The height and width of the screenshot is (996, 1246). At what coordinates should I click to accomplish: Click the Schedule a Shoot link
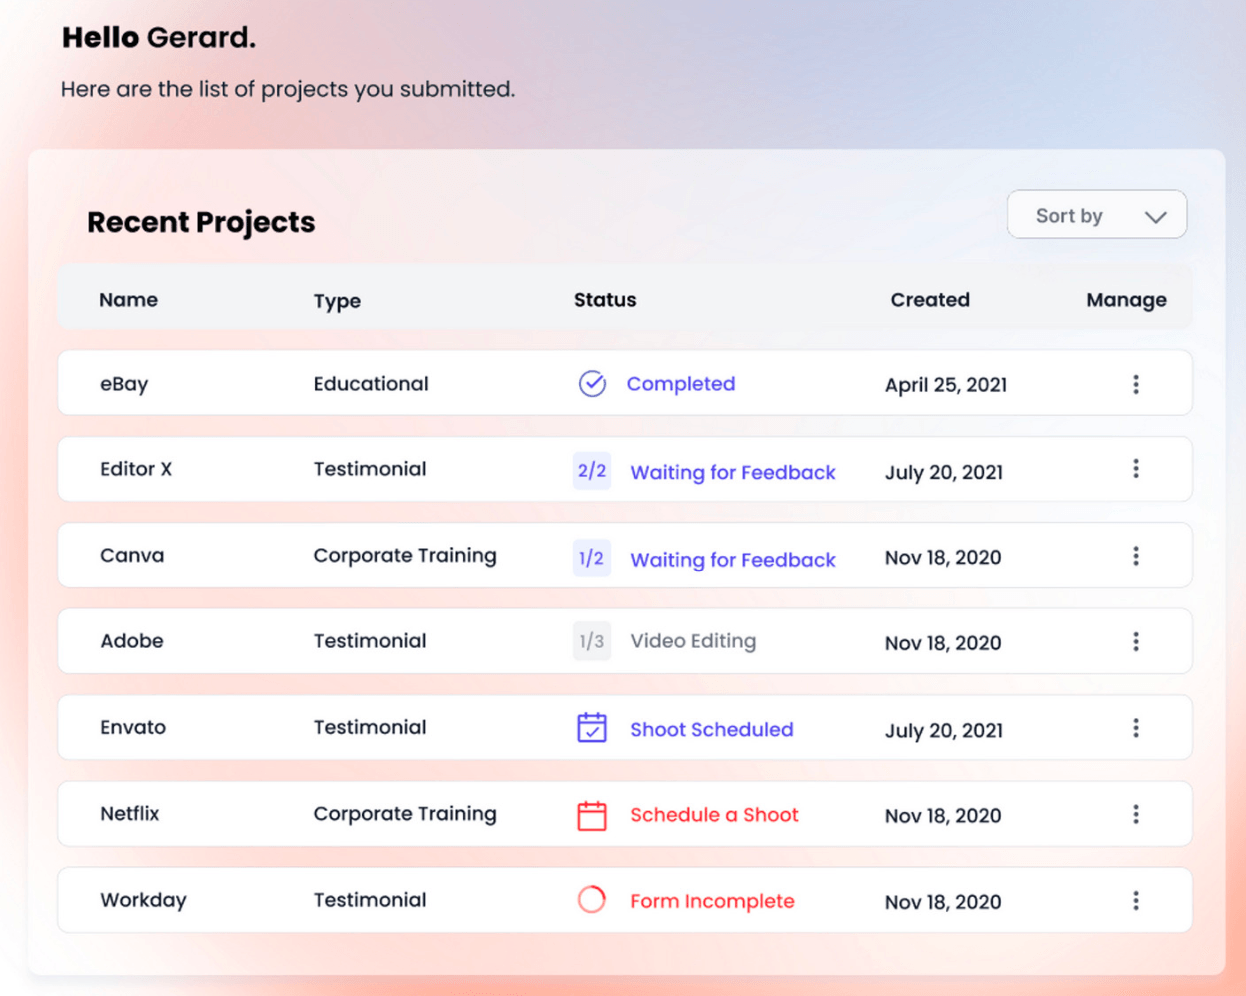click(714, 815)
